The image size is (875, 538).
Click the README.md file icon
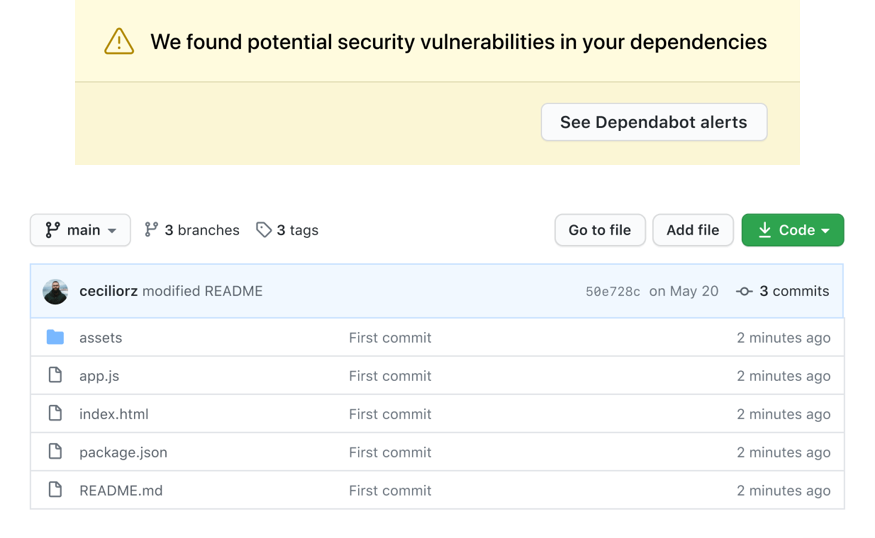coord(55,489)
